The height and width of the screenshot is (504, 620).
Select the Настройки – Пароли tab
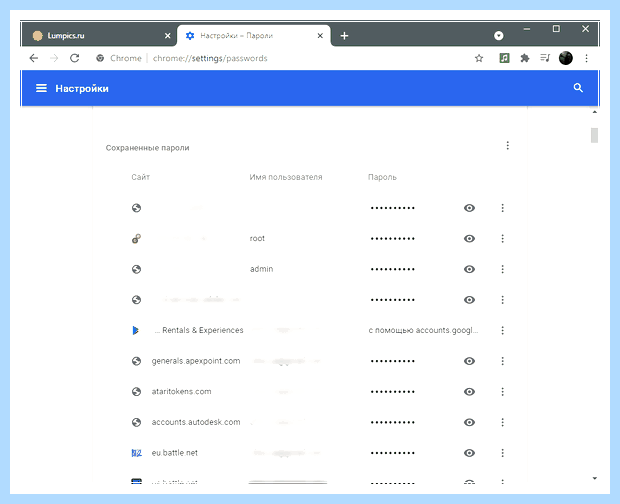pos(253,36)
